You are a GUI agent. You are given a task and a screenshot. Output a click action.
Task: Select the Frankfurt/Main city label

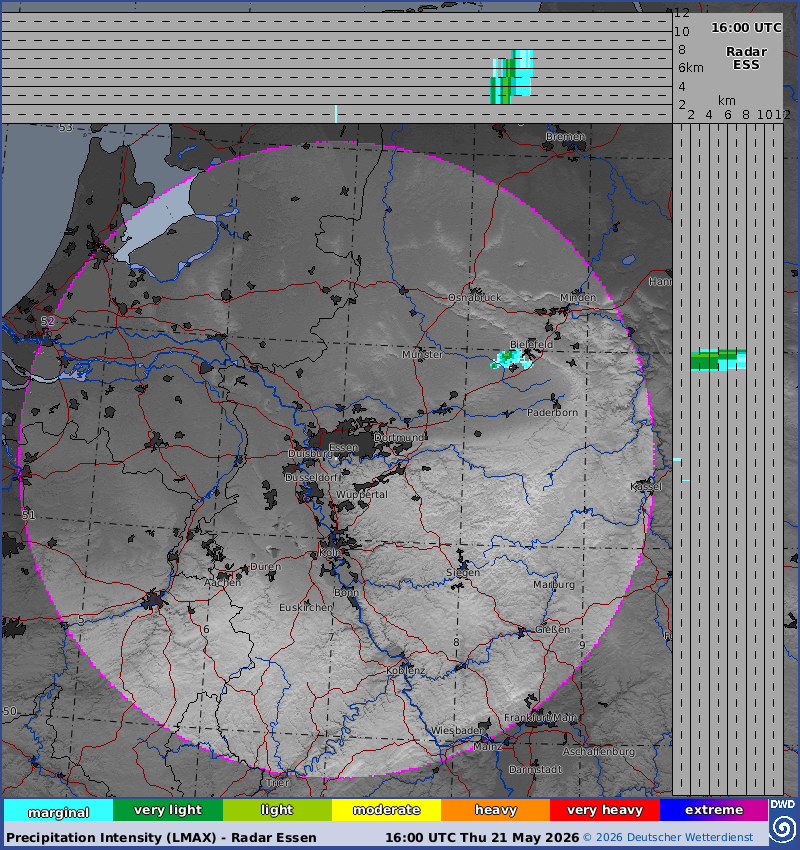point(540,717)
